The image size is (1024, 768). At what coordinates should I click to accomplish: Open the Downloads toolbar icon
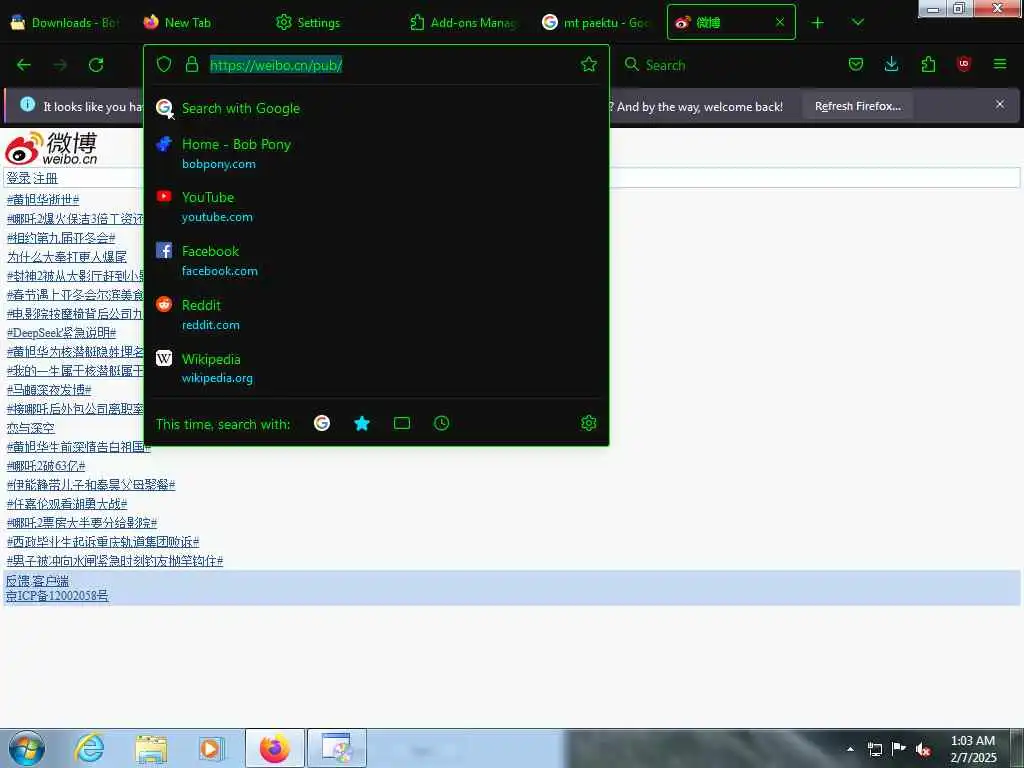[891, 64]
